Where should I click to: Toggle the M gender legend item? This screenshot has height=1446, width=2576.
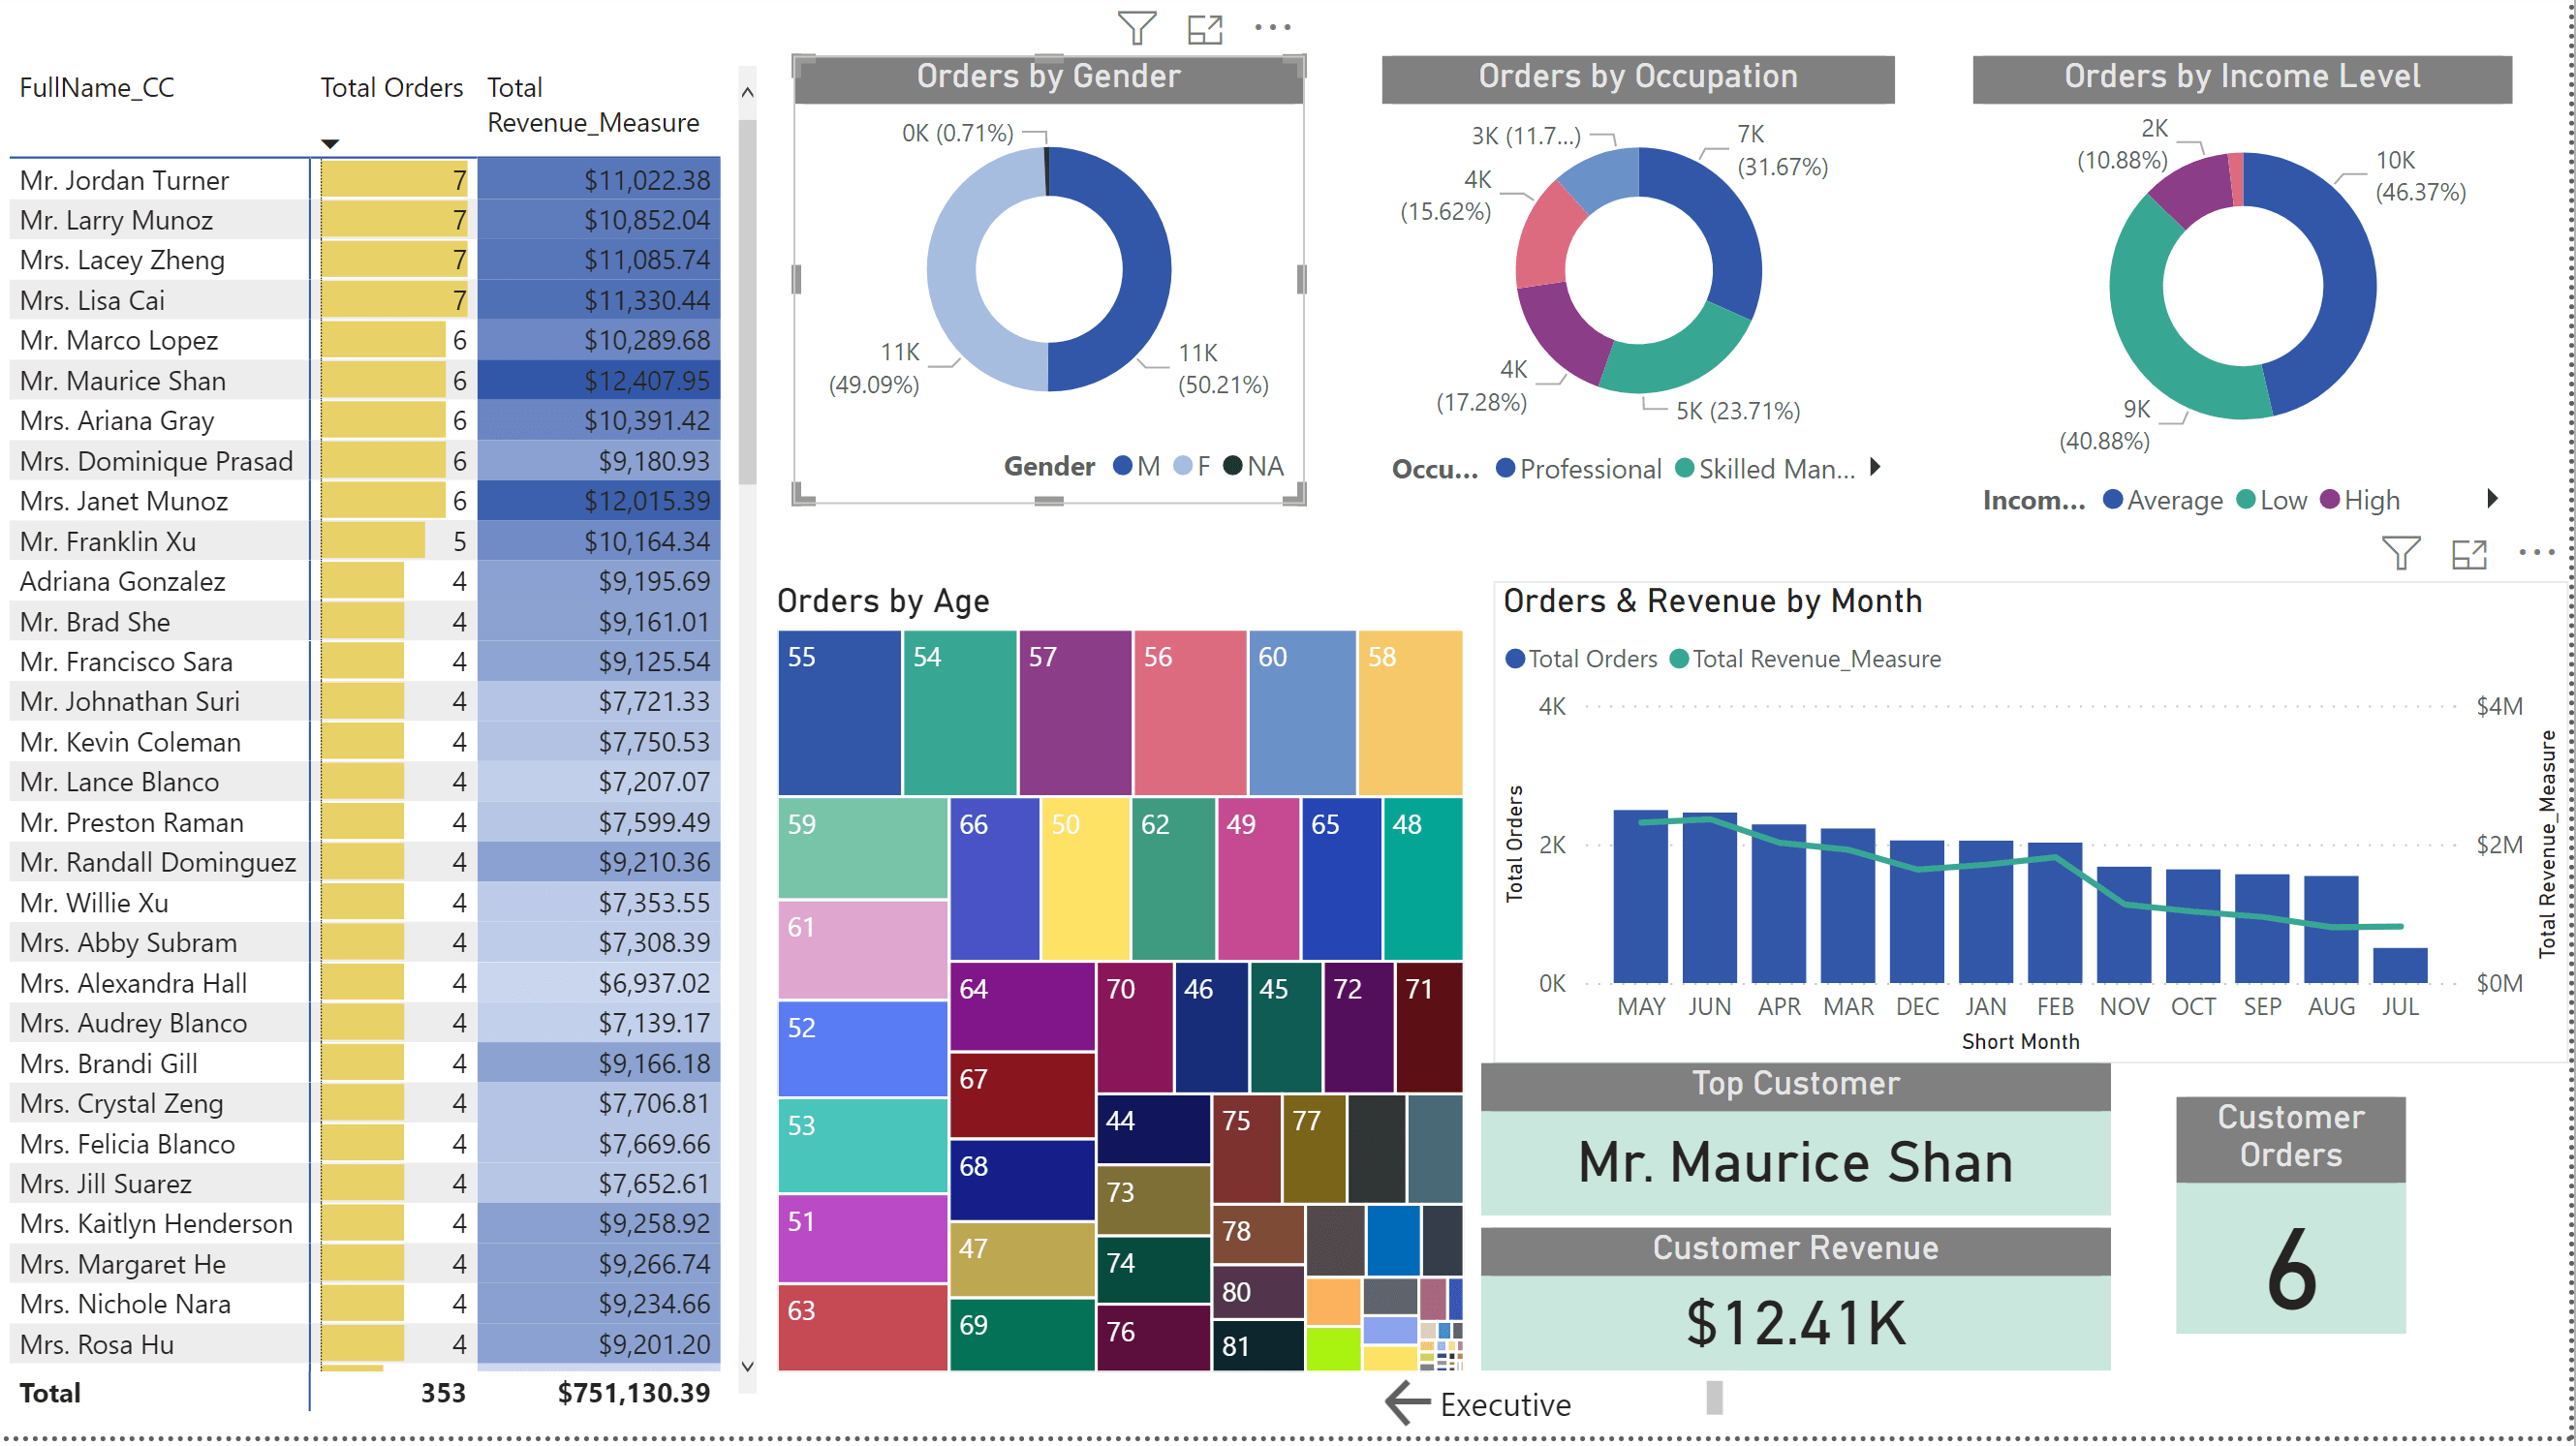click(1137, 466)
